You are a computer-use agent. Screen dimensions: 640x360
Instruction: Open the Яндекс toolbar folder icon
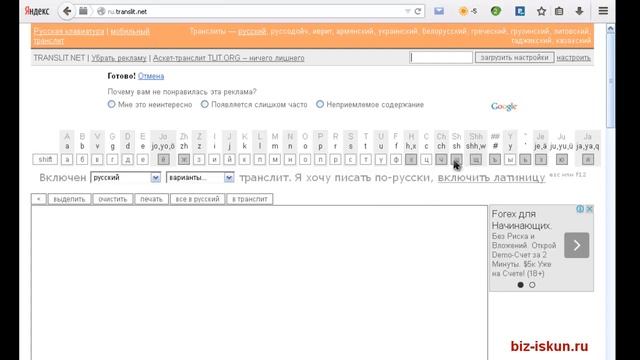coord(83,11)
